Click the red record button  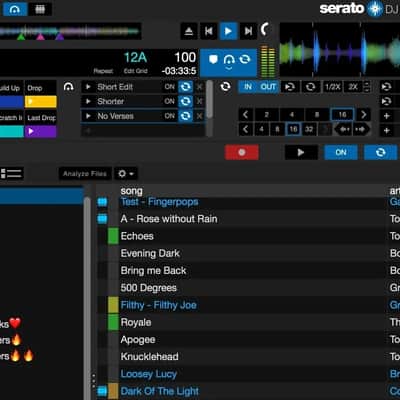tap(242, 152)
